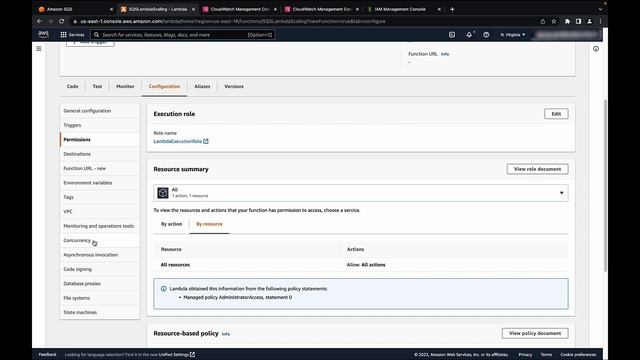The height and width of the screenshot is (360, 640).
Task: Open the browser three-dot menu
Action: 600,21
